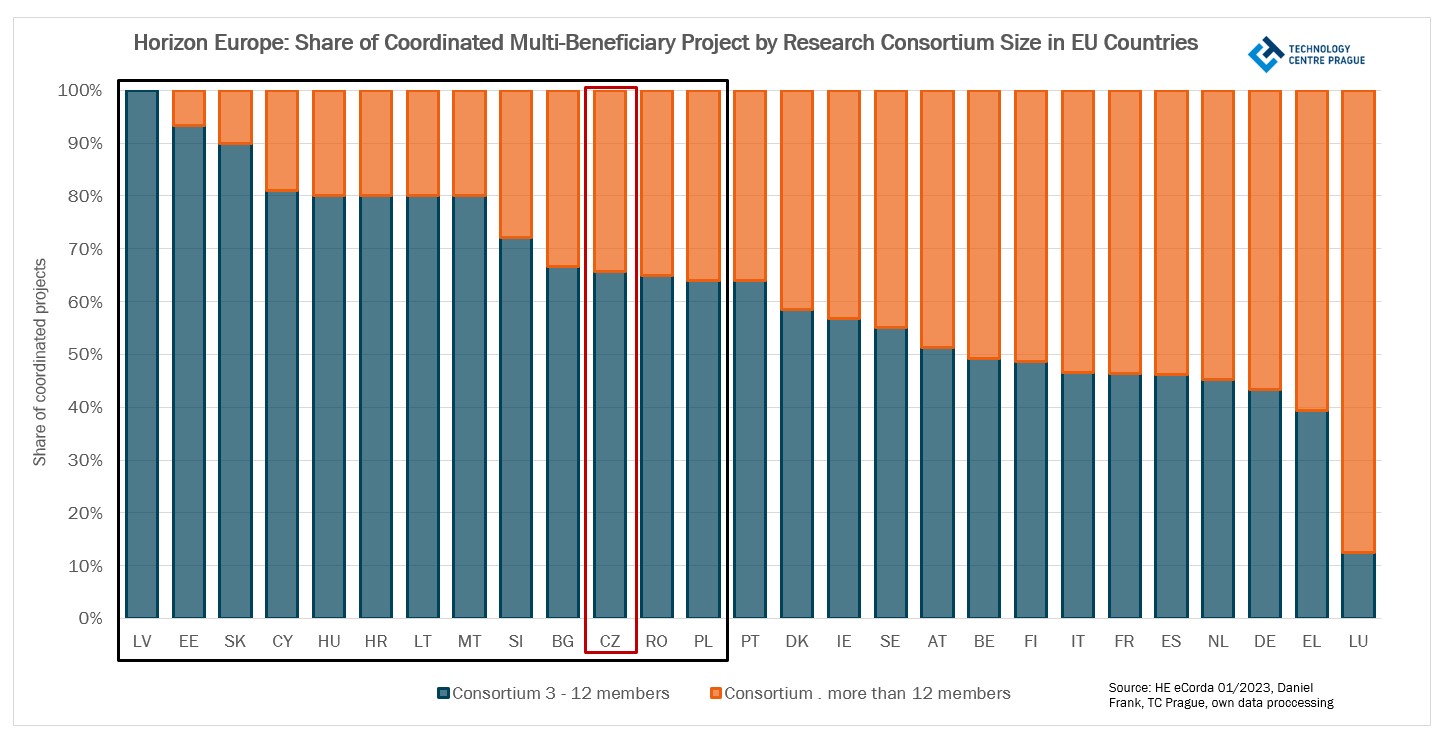This screenshot has width=1446, height=740.
Task: Click the orange segment of the EE bar
Action: pos(189,107)
